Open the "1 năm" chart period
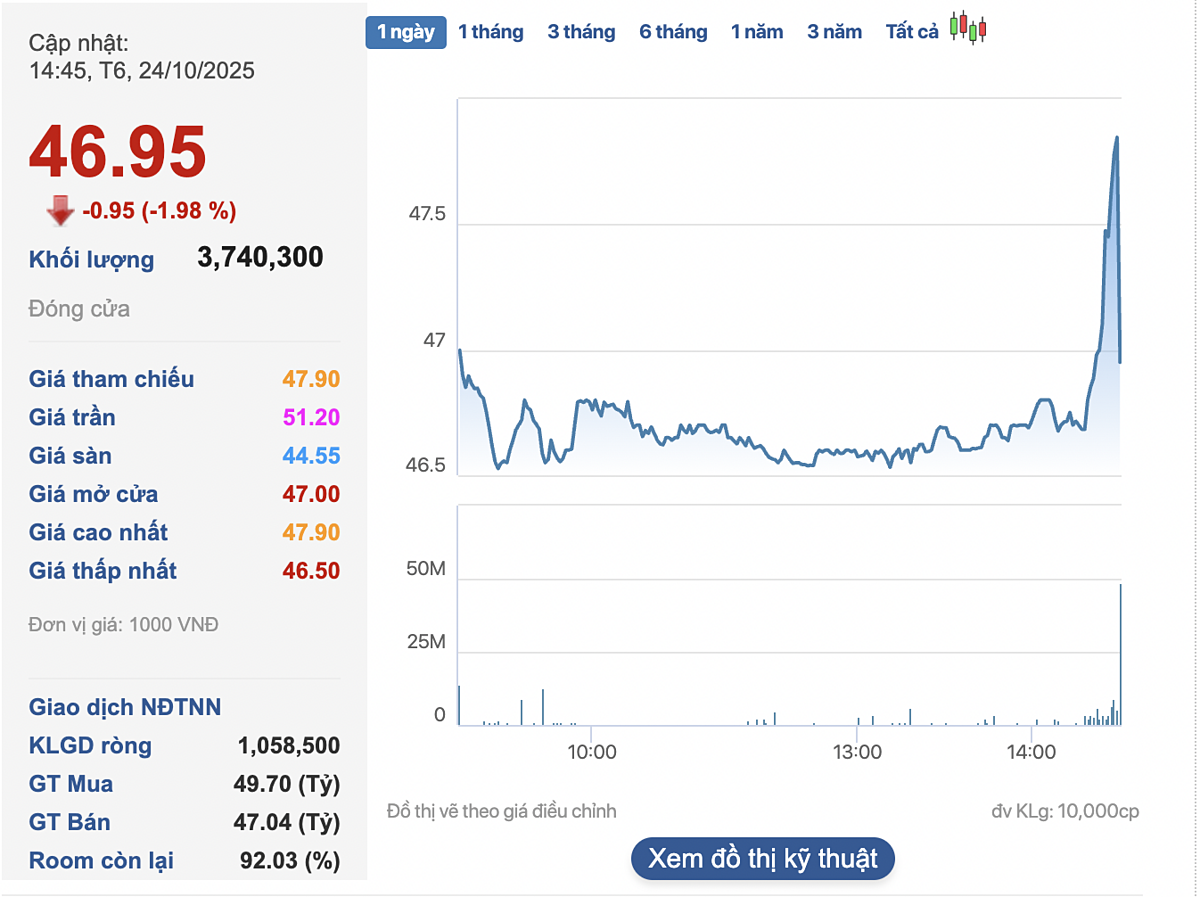 point(757,31)
